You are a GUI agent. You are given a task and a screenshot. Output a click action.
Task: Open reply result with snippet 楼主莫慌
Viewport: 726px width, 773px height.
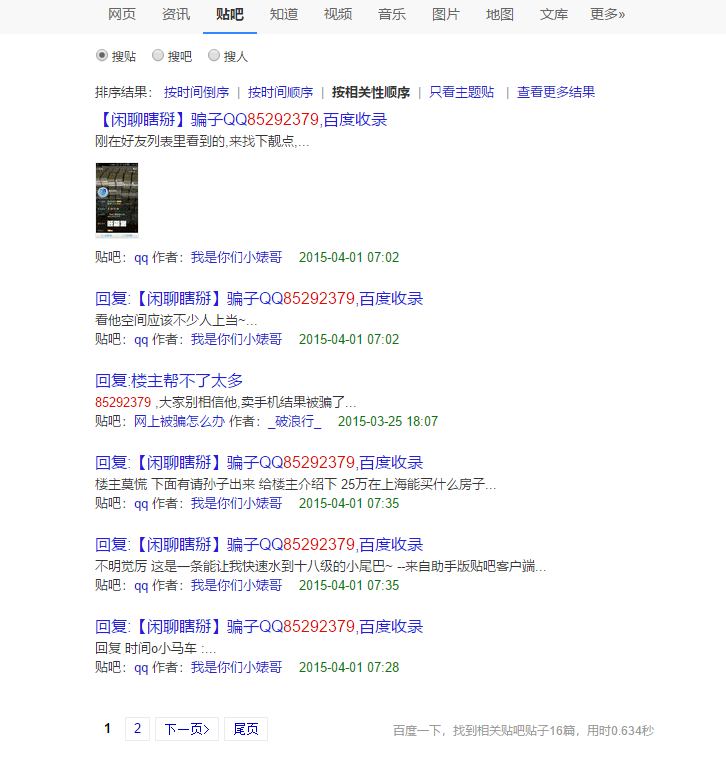259,462
